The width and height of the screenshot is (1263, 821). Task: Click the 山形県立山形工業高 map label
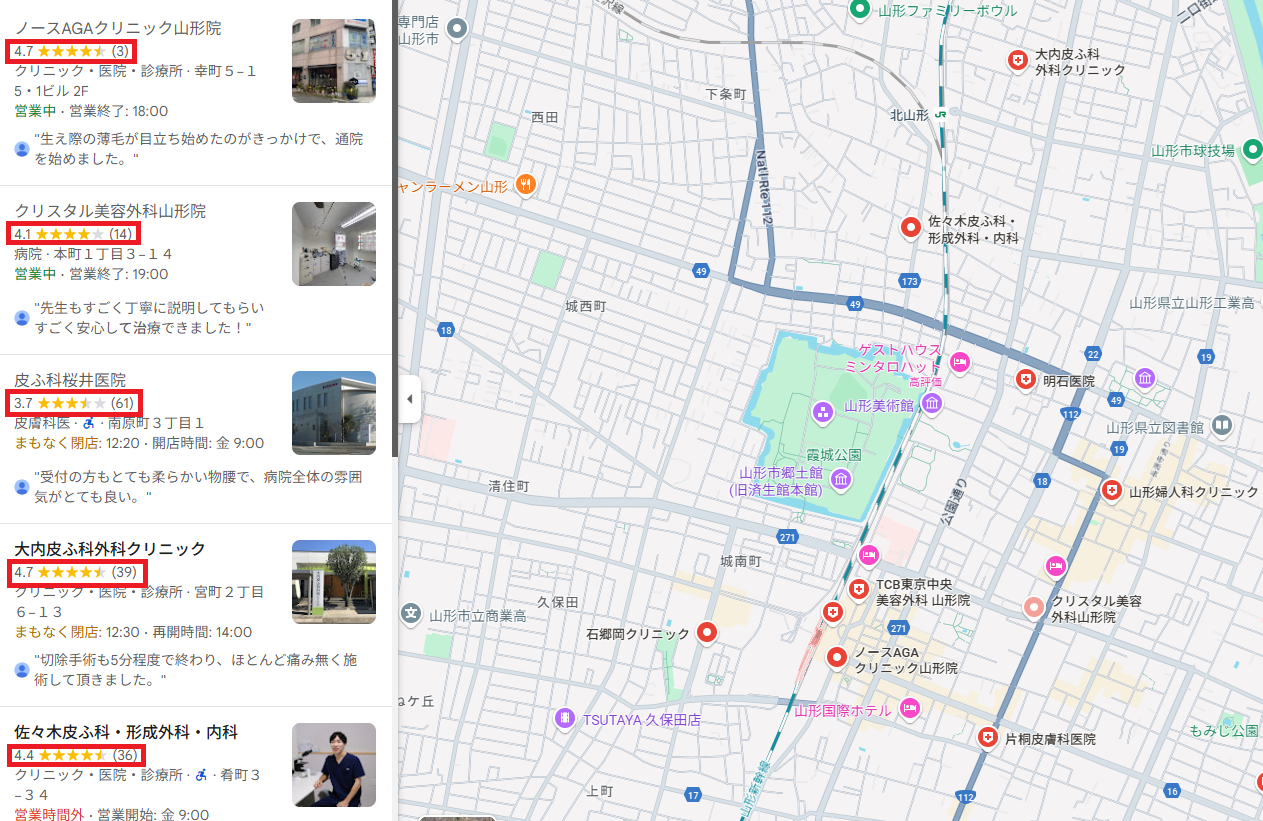[1192, 302]
